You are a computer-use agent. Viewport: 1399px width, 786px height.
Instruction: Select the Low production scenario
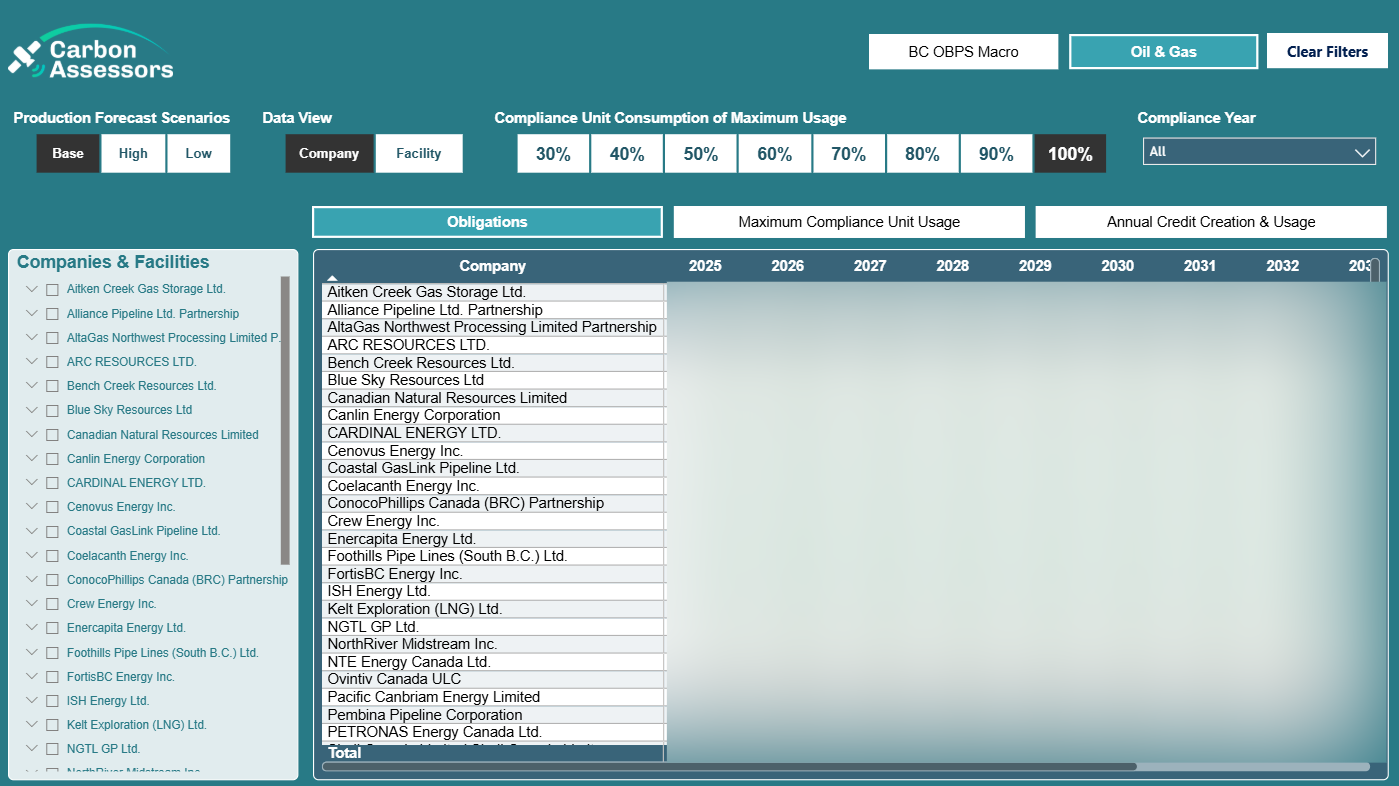coord(198,154)
